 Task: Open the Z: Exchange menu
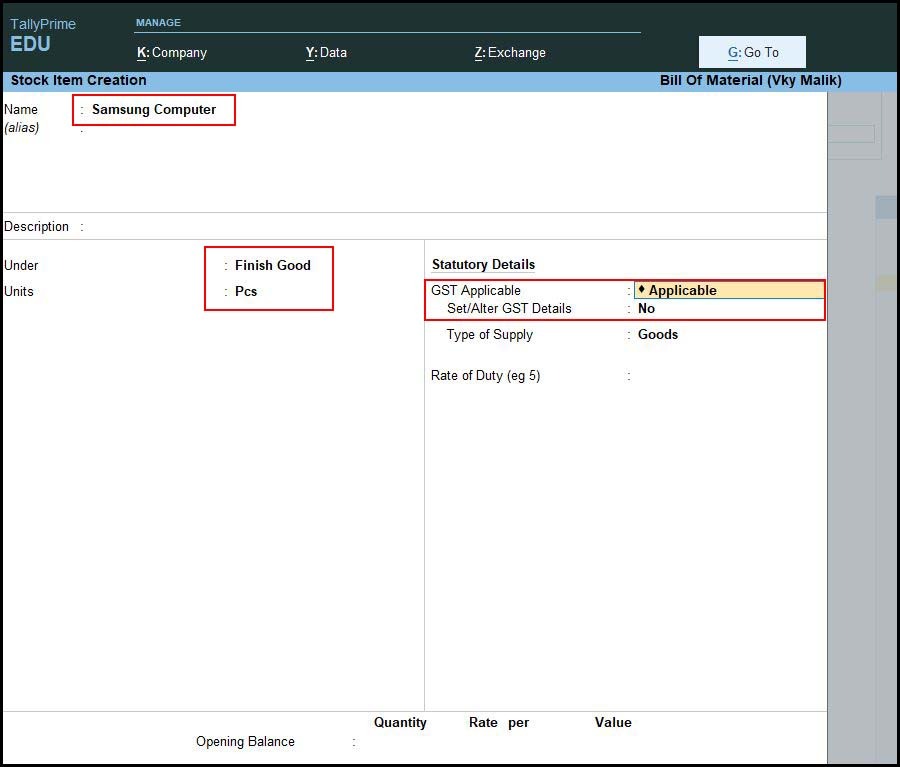point(510,52)
